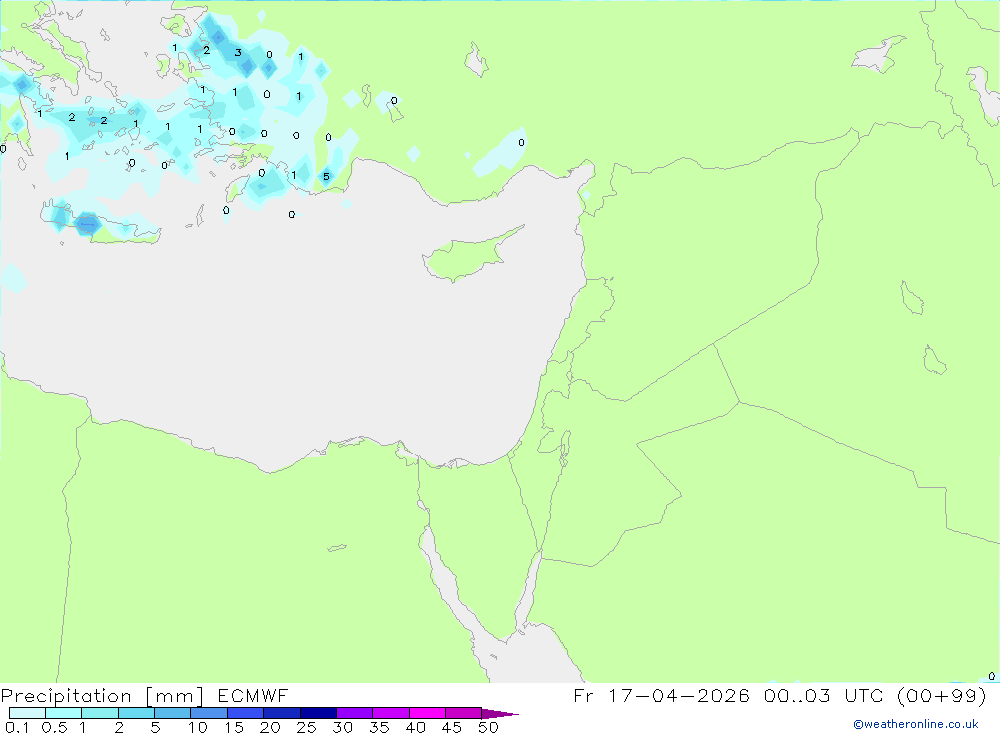Click the legend label '0.5'
The height and width of the screenshot is (733, 1000).
[54, 727]
